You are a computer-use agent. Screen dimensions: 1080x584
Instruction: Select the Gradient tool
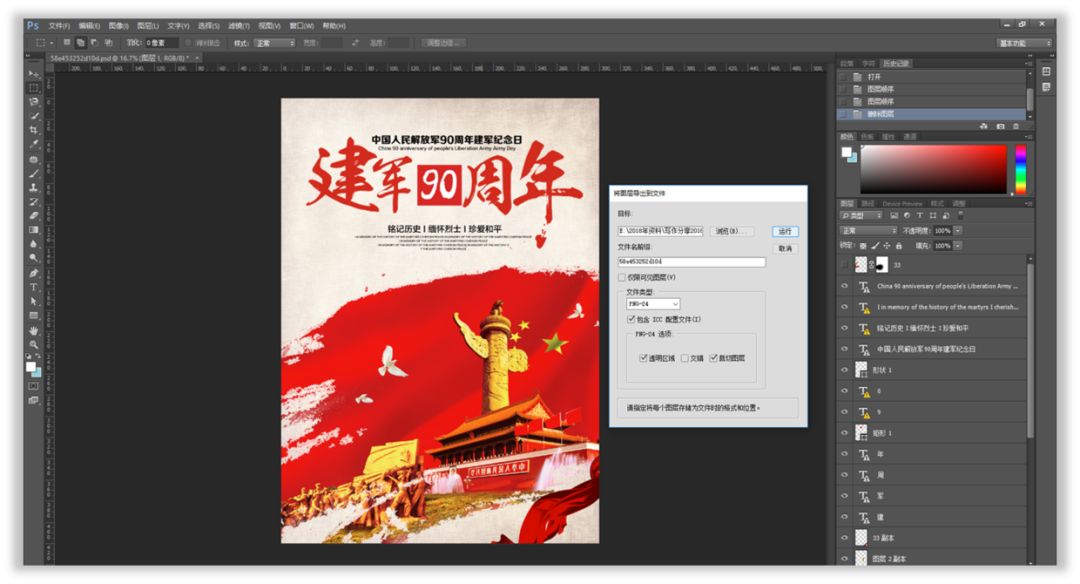33,230
